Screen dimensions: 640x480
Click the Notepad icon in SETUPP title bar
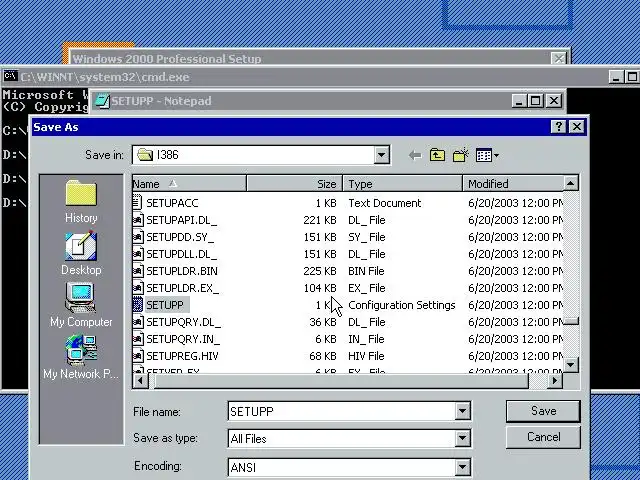(102, 101)
